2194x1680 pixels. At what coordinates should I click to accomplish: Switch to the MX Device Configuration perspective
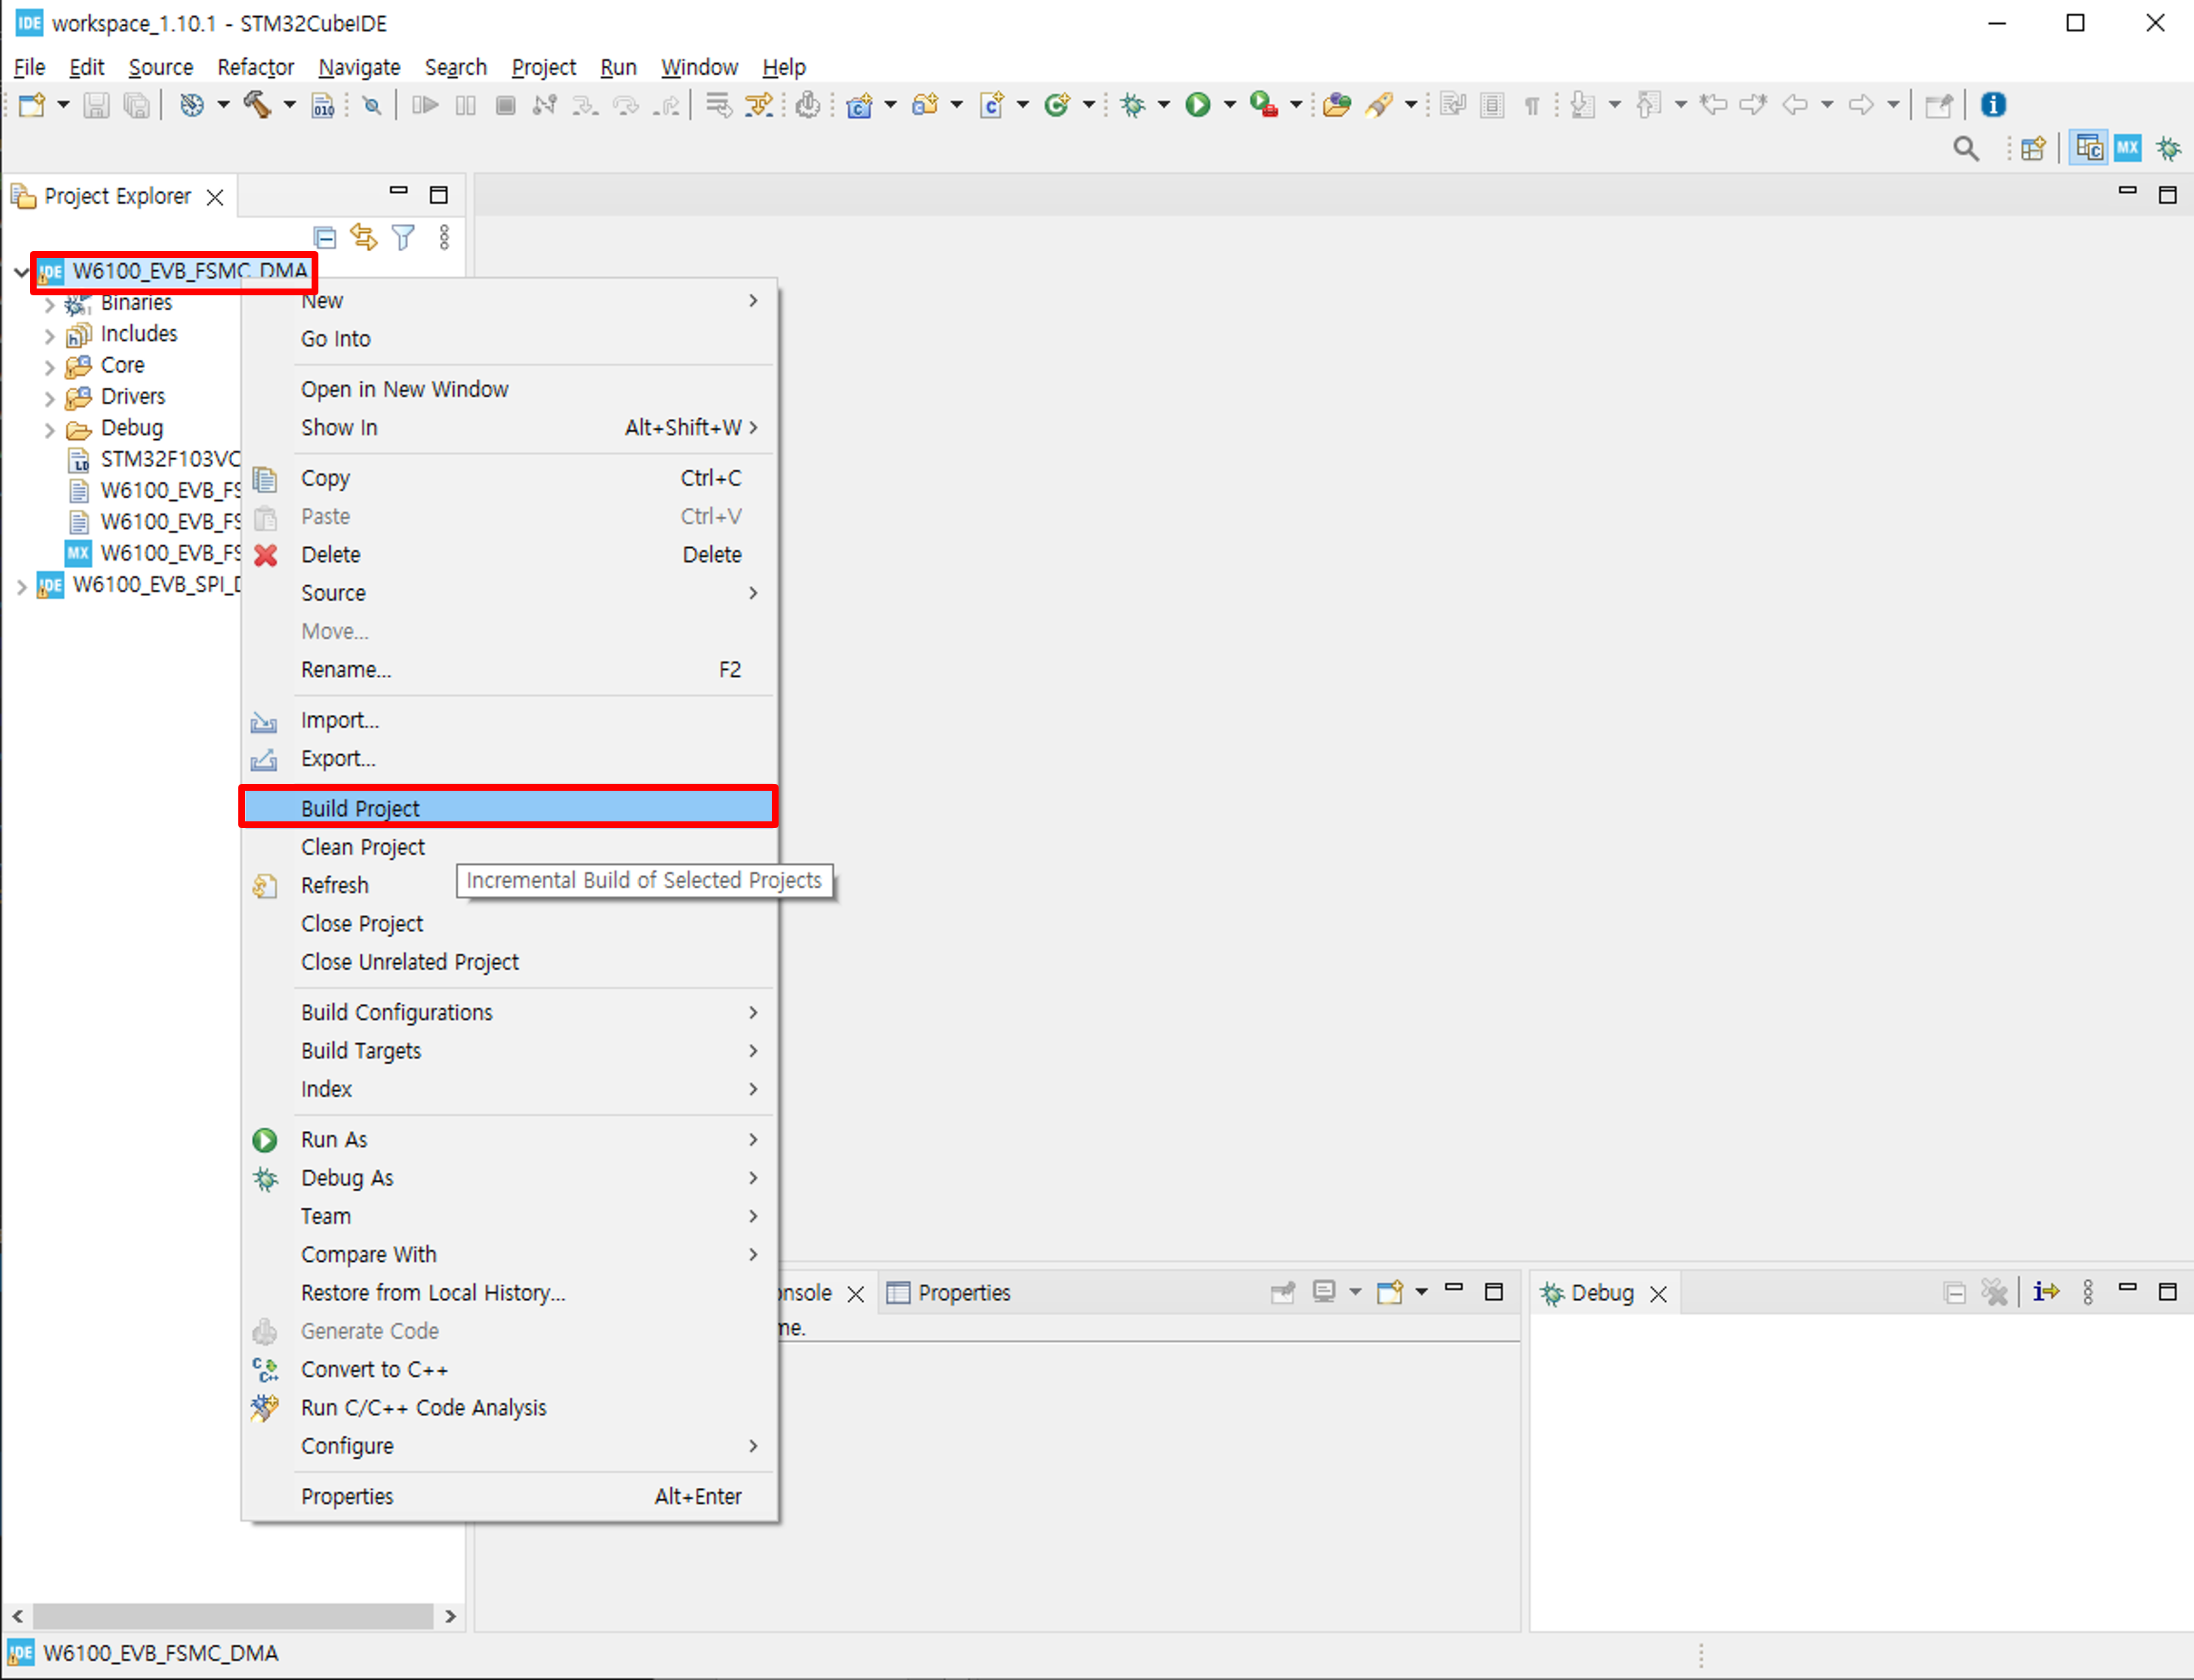[2127, 148]
